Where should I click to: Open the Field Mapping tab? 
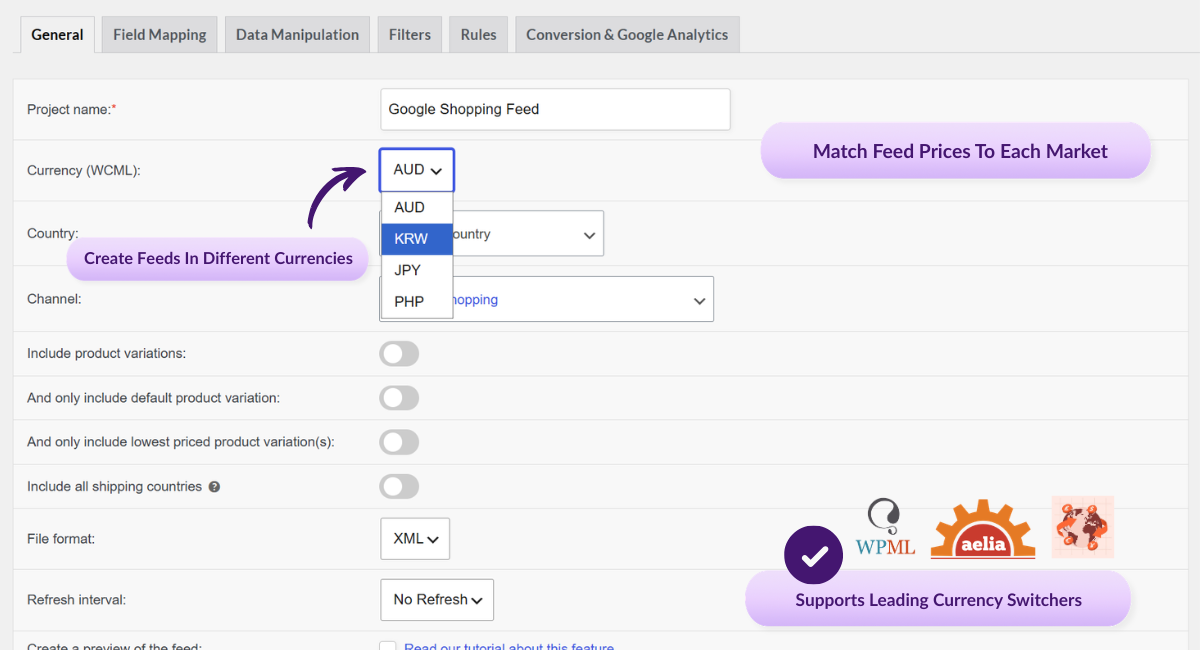tap(159, 34)
